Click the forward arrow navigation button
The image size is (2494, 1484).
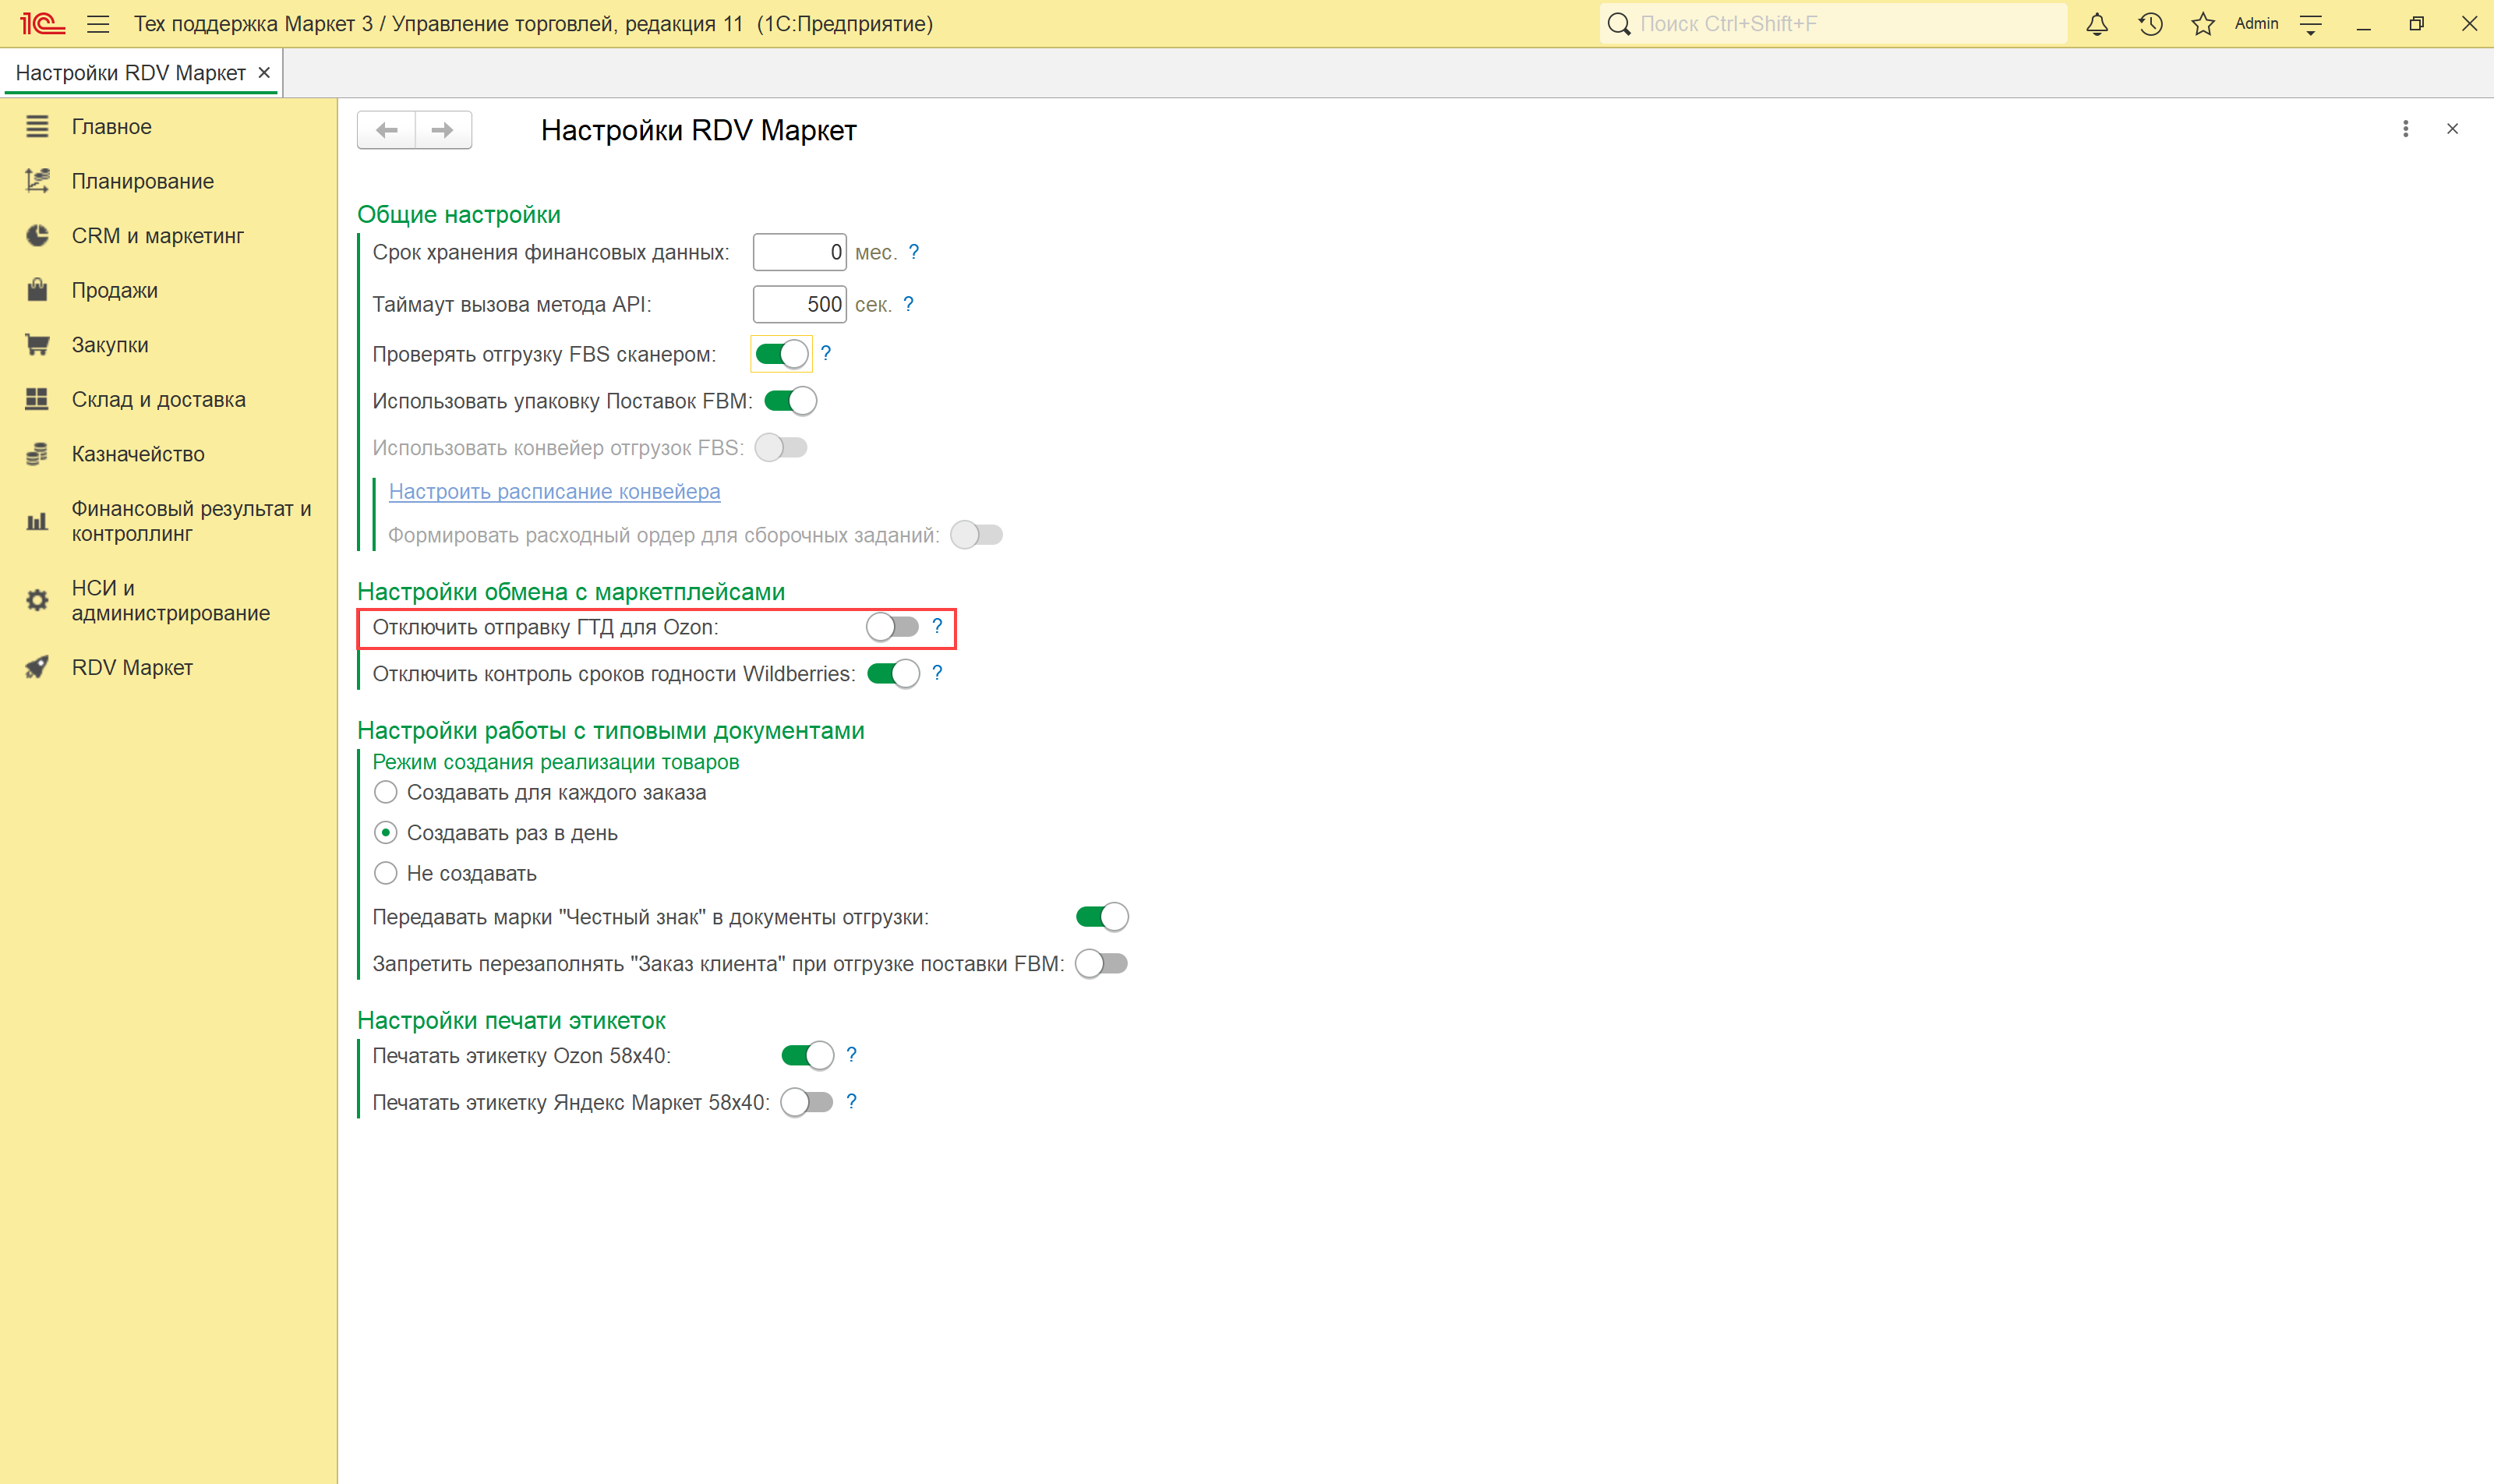(443, 130)
